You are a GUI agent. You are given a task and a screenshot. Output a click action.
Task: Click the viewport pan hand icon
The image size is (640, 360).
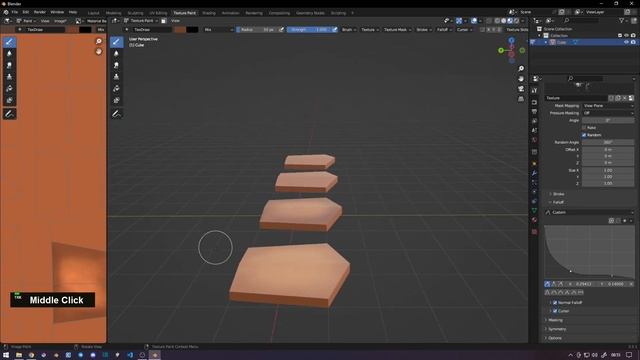(x=521, y=79)
